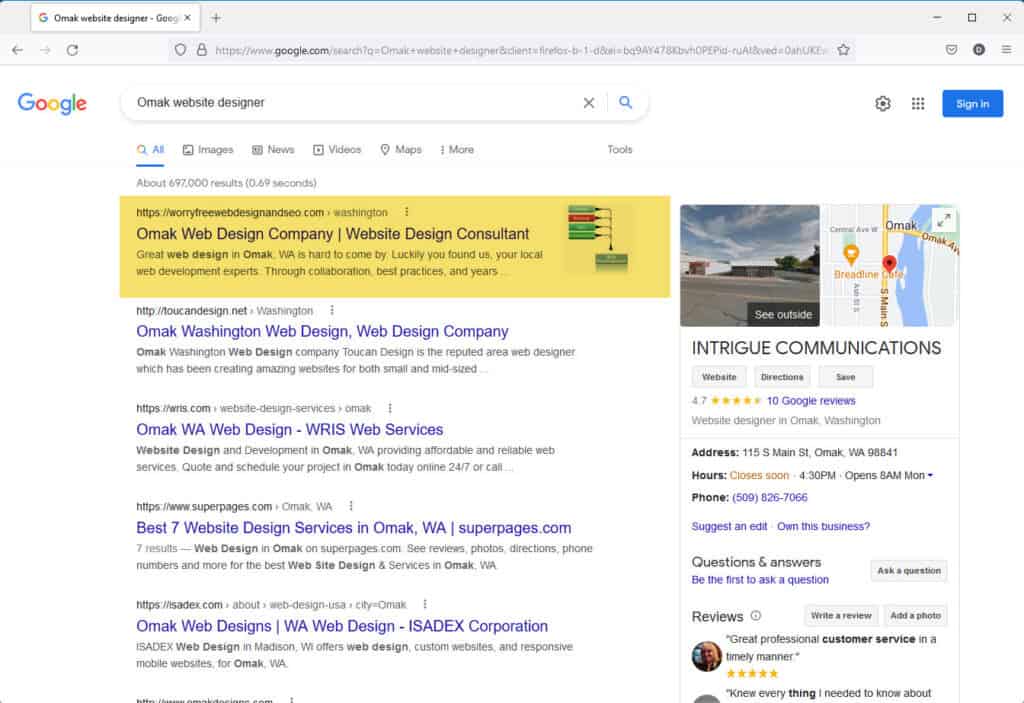The image size is (1024, 703).
Task: Open options dots for worryfreewebdesignandseo result
Action: (x=407, y=212)
